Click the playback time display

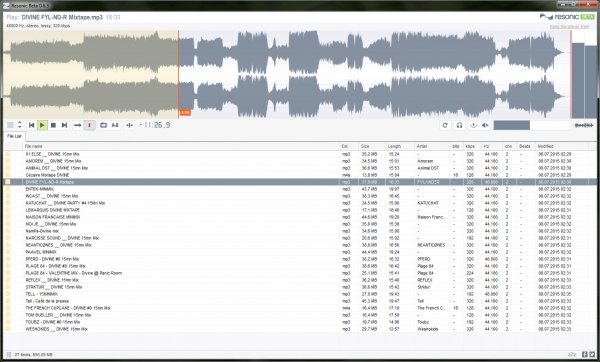click(x=155, y=125)
